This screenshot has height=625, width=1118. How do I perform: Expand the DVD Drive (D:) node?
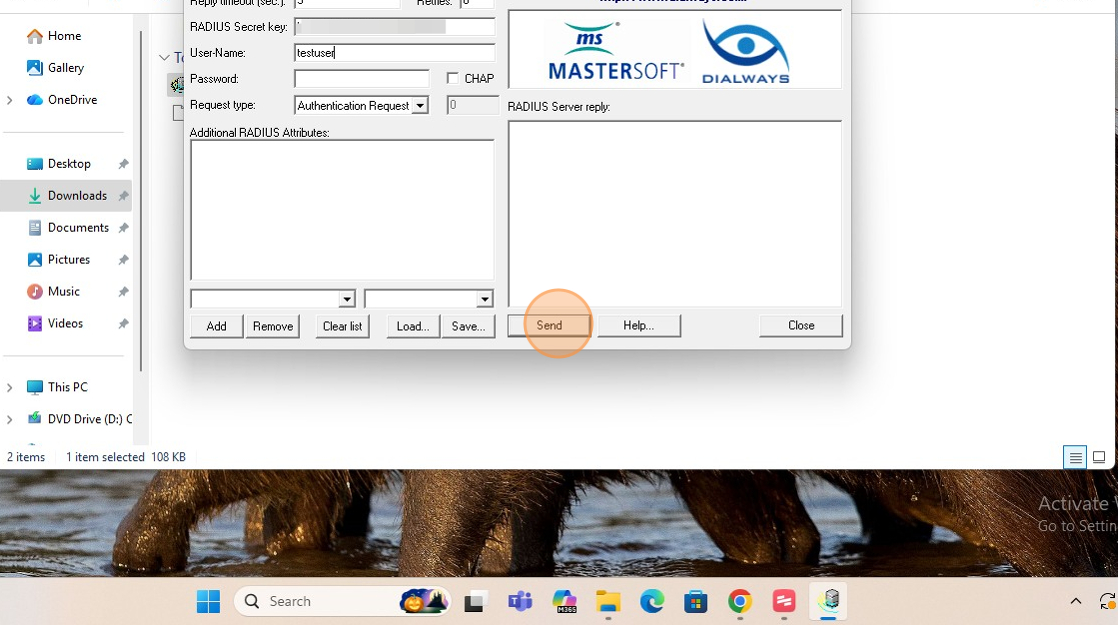click(x=10, y=420)
